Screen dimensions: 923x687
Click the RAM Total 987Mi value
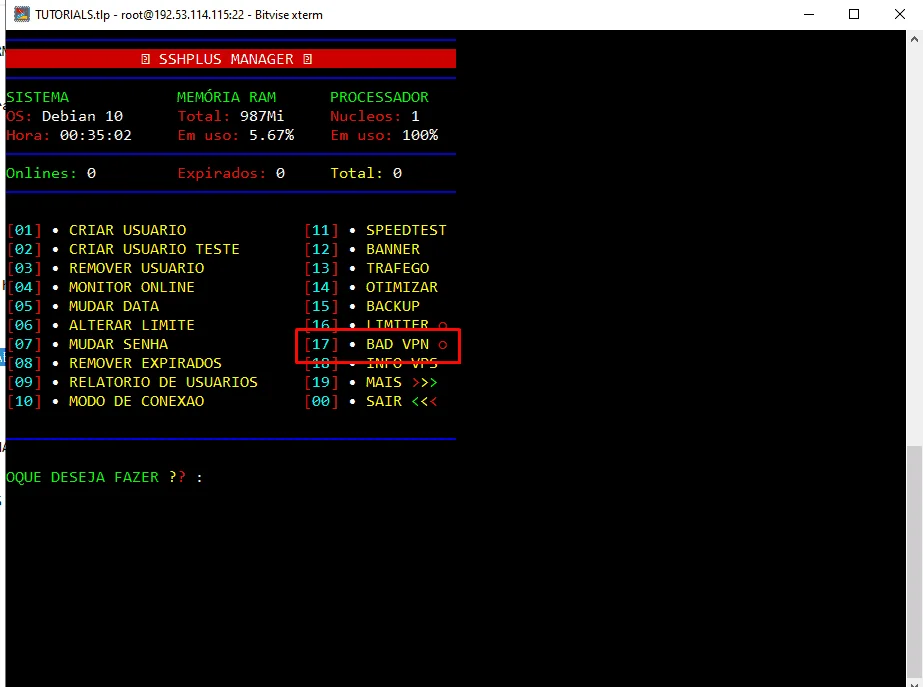[262, 116]
